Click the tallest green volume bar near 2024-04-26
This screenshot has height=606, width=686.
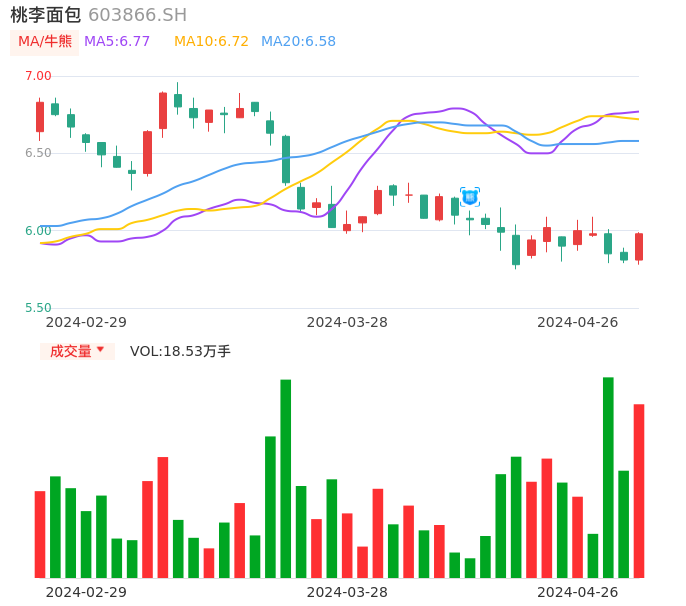coord(608,477)
